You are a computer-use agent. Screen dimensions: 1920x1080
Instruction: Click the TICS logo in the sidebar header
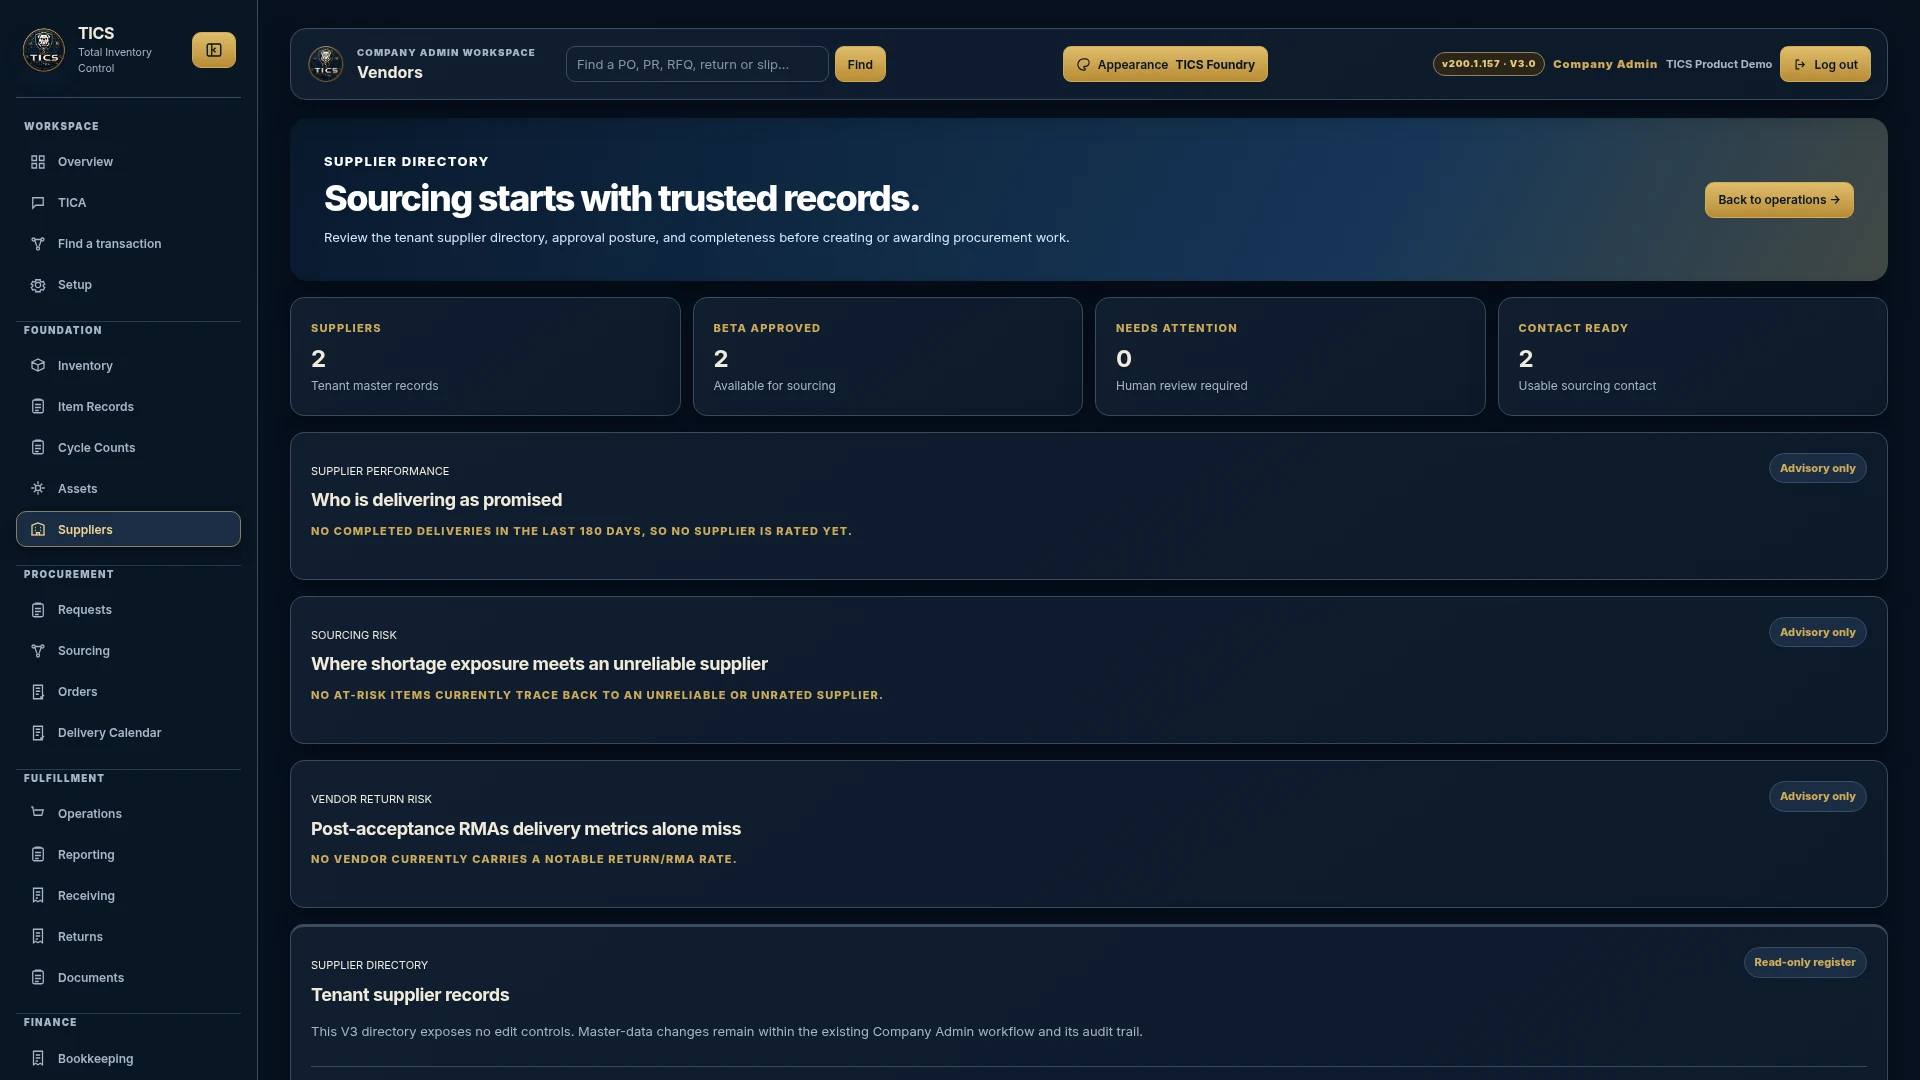point(44,50)
